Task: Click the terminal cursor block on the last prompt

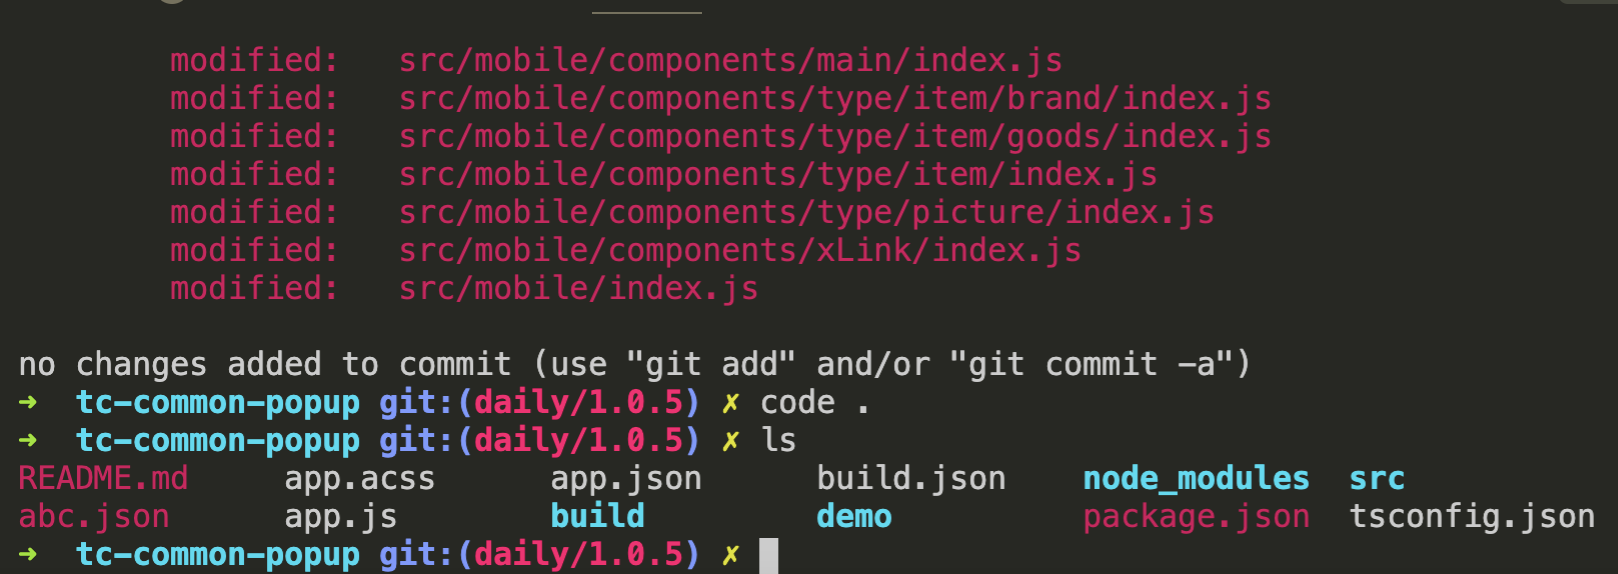Action: (769, 556)
